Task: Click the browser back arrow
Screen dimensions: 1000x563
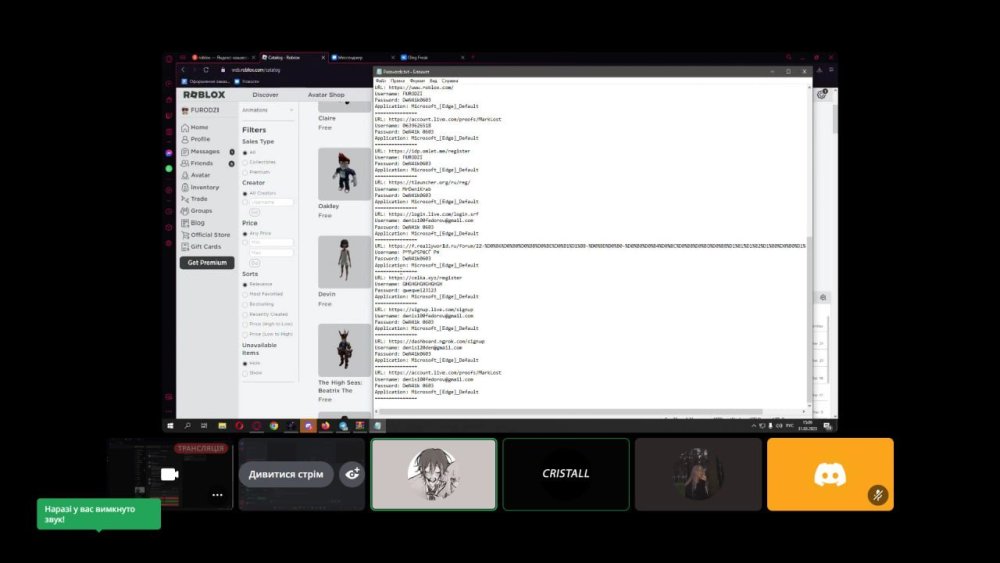Action: [183, 69]
